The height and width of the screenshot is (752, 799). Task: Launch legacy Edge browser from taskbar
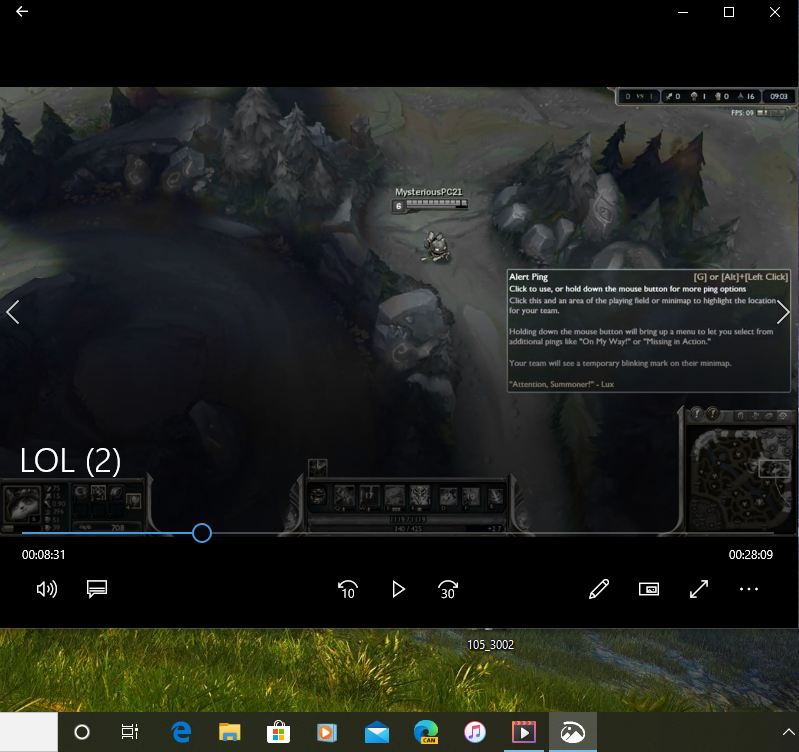pyautogui.click(x=181, y=732)
